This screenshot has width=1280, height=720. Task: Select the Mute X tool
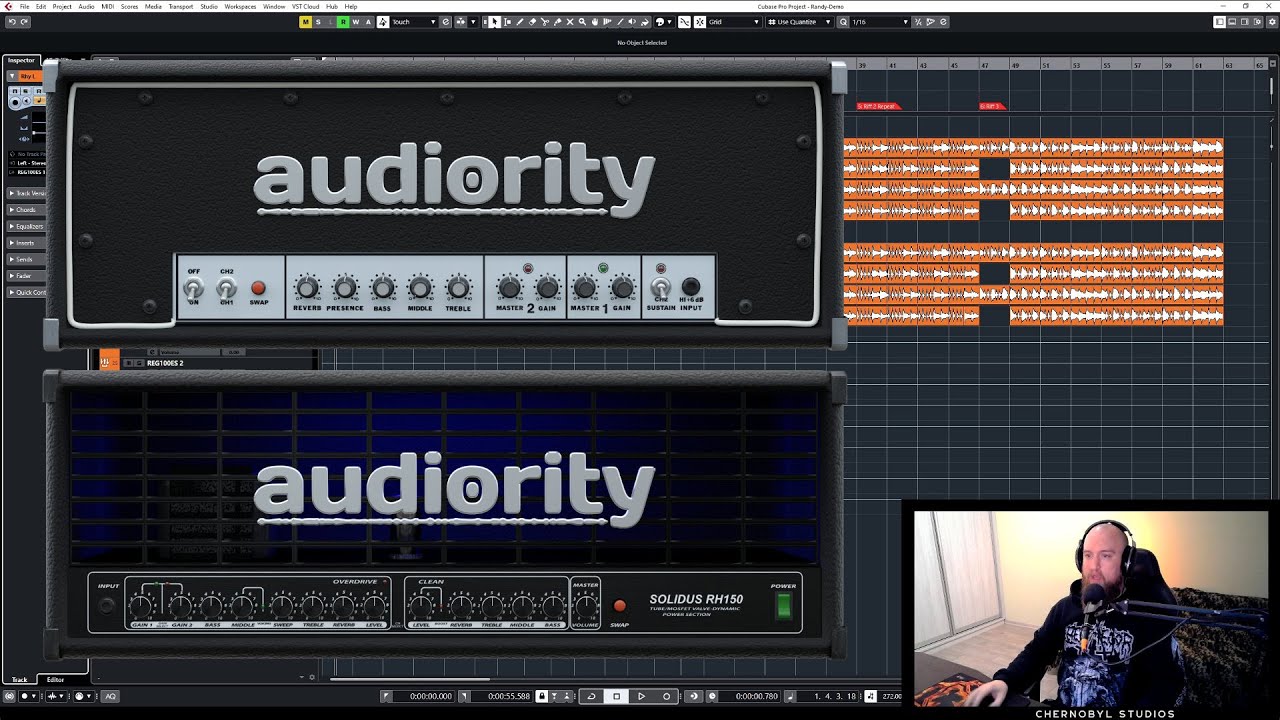570,22
